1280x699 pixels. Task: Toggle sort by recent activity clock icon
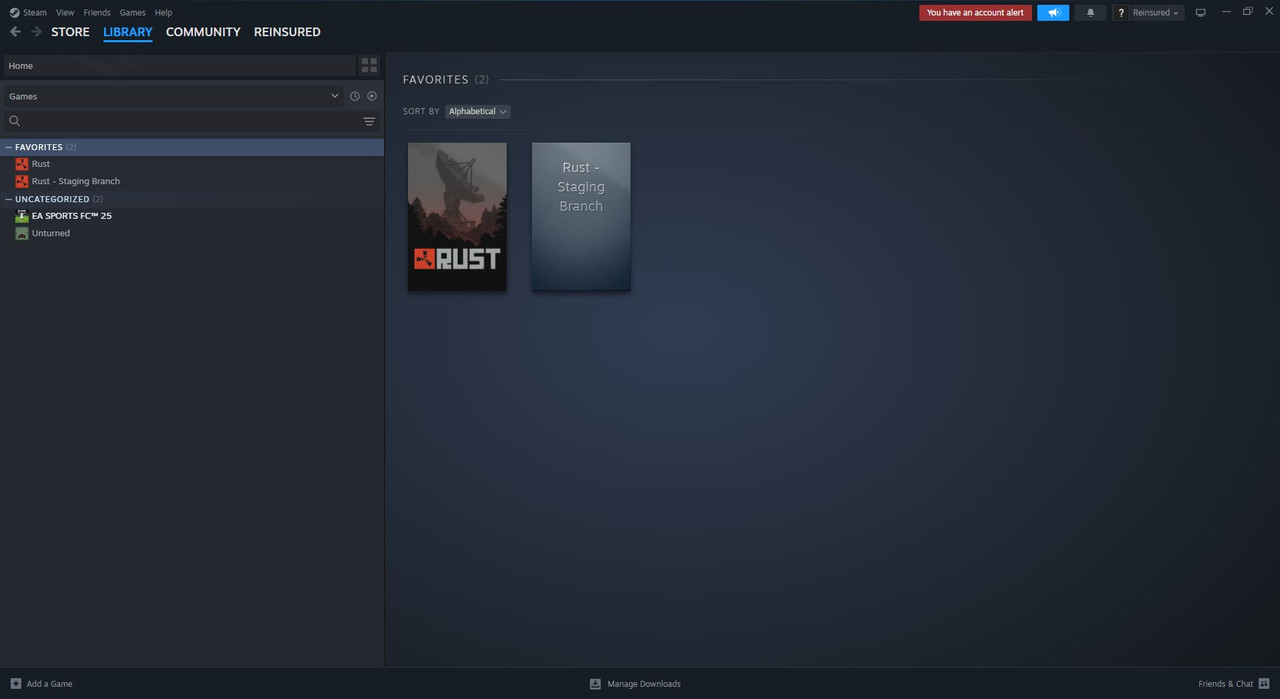click(x=354, y=96)
